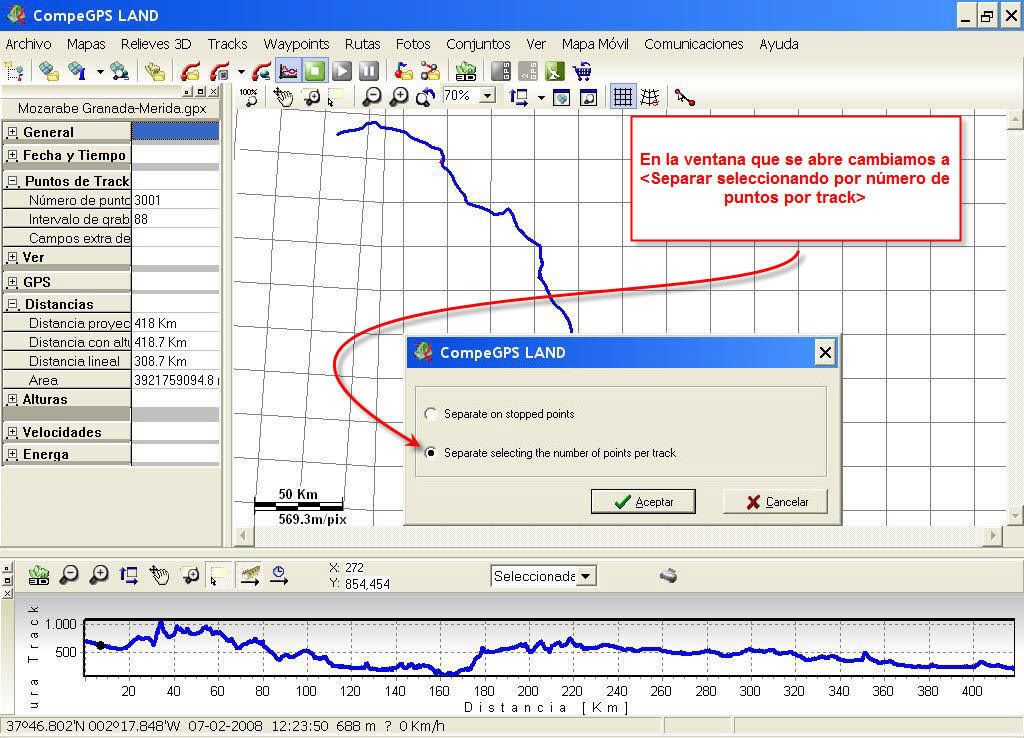Open the Mapa Móvil menu

pos(595,44)
